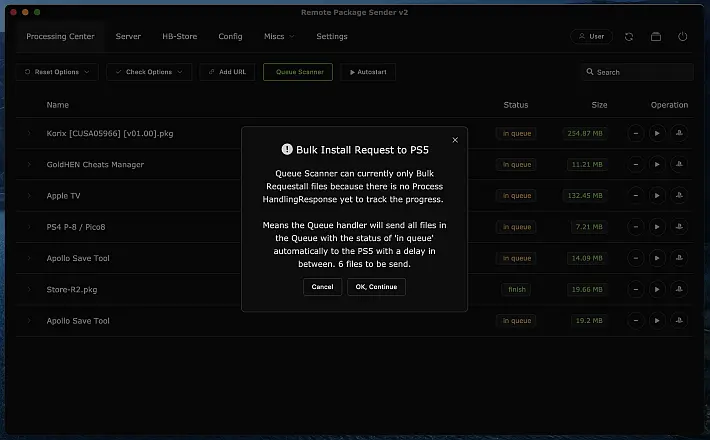Click play icon on 19.2 MB Apollo Save Tool row
This screenshot has width=710, height=440.
pos(657,320)
